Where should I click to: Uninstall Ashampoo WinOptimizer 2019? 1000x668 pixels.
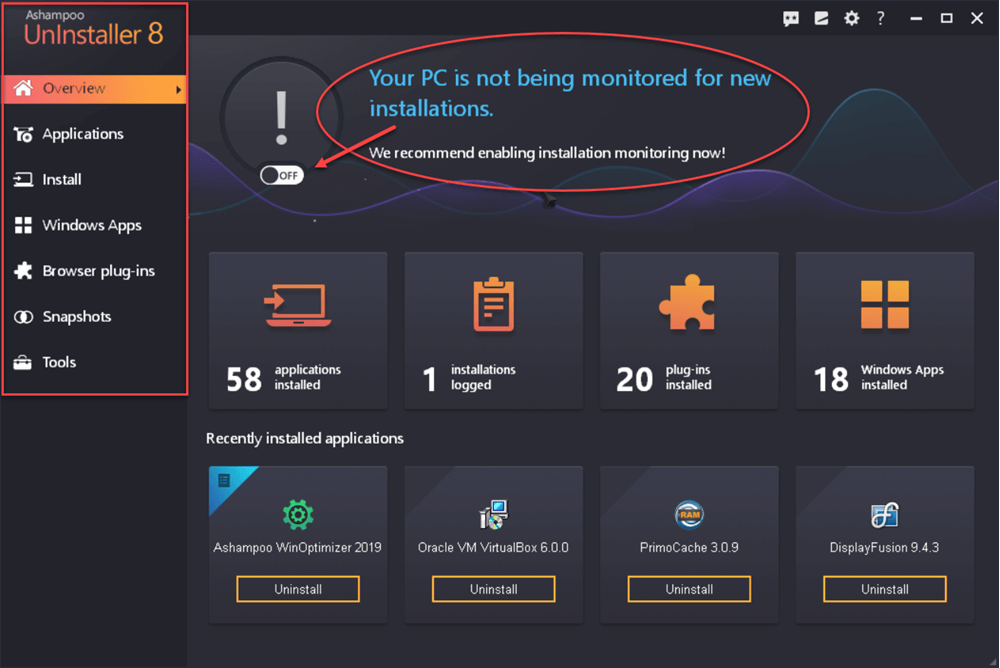pyautogui.click(x=298, y=589)
